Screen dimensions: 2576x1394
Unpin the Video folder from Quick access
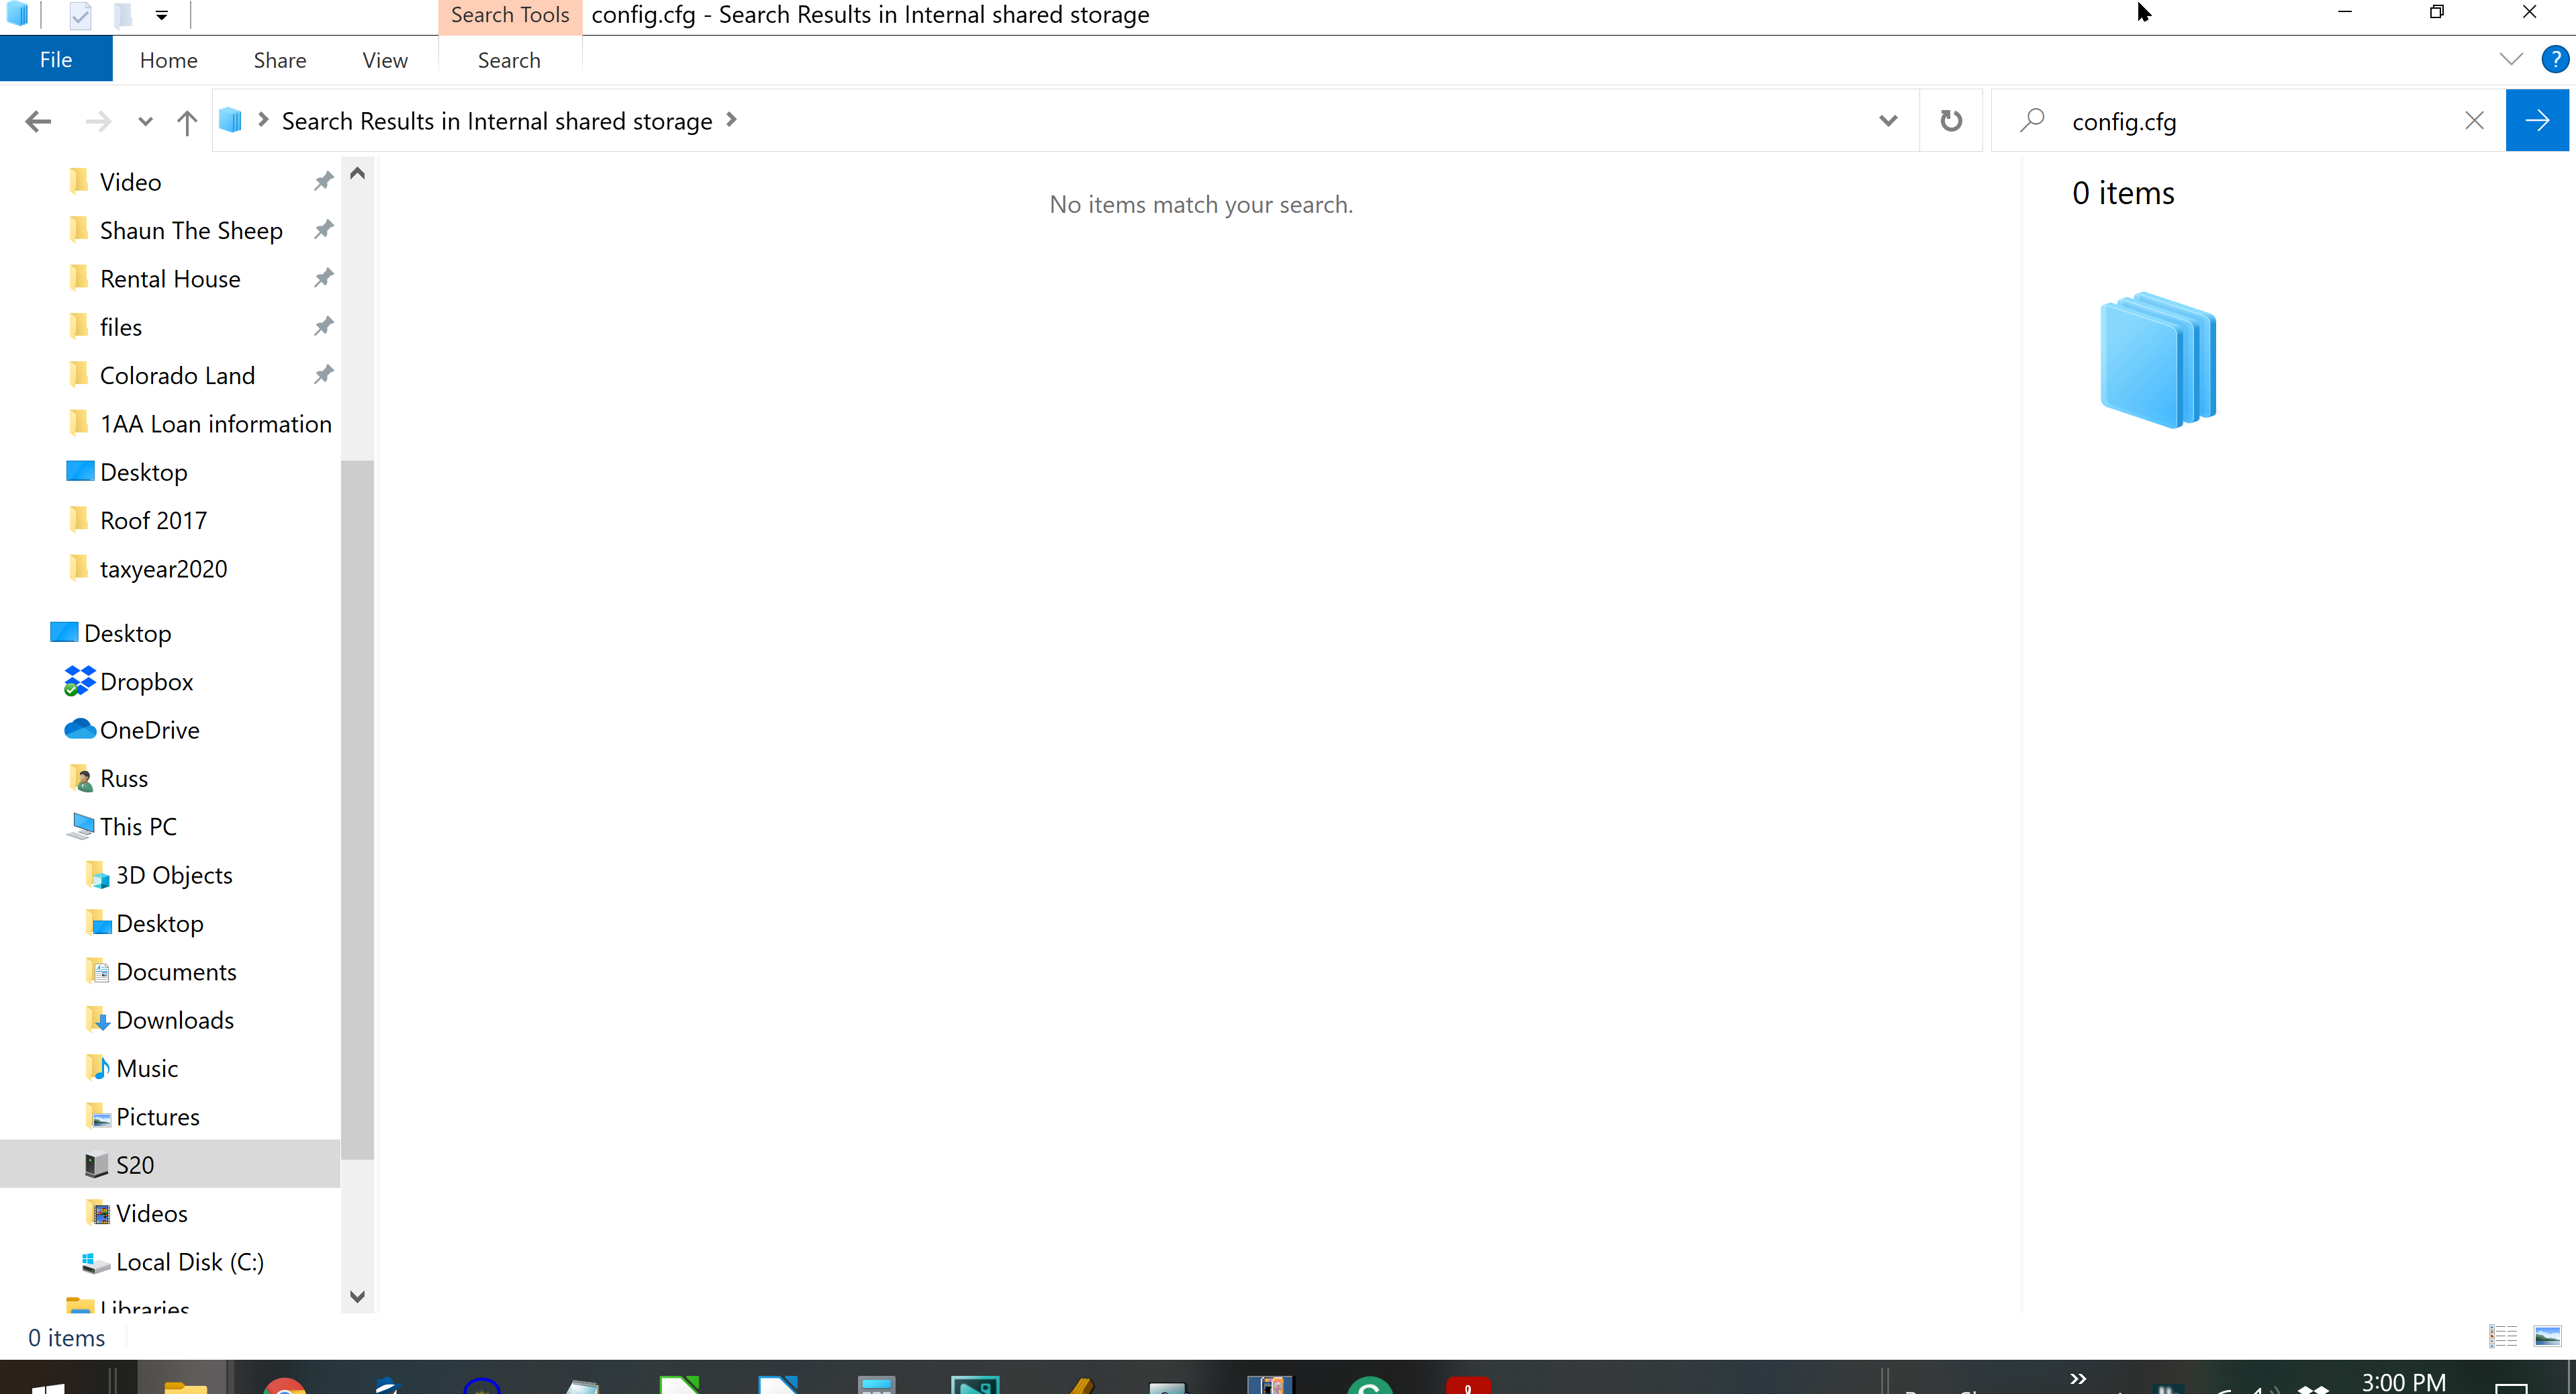coord(323,182)
